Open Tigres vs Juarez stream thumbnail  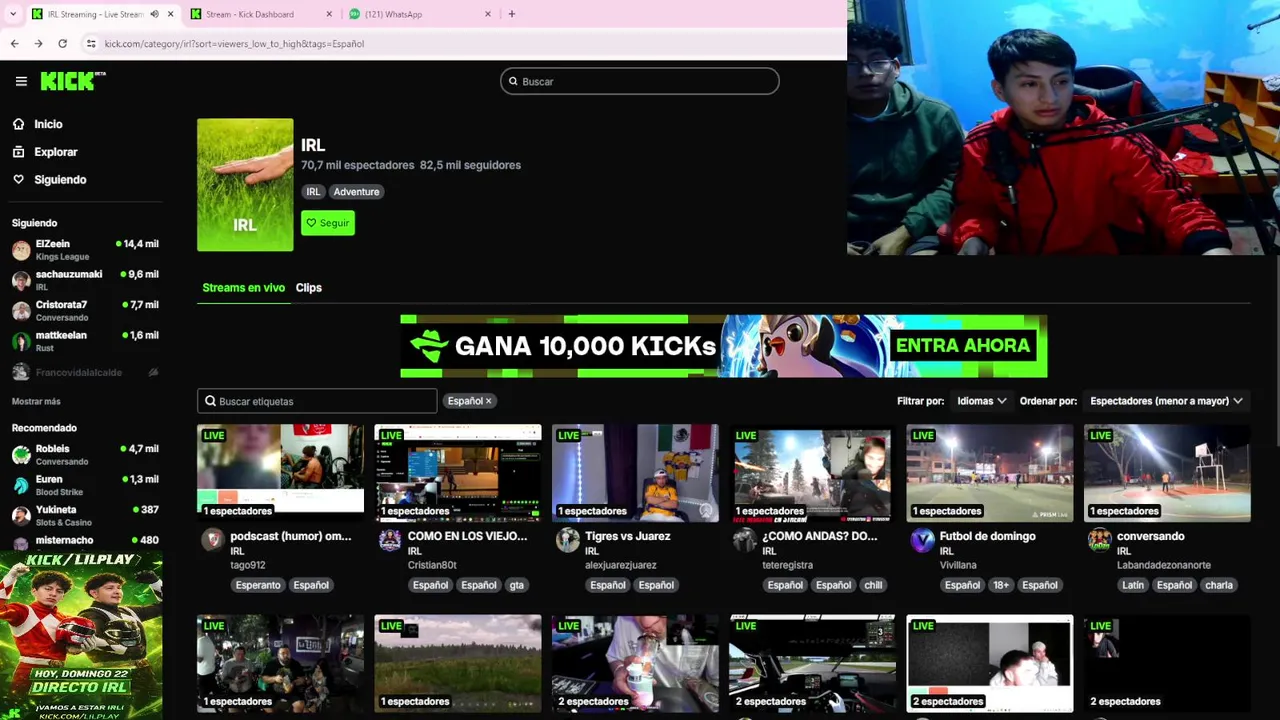(635, 472)
